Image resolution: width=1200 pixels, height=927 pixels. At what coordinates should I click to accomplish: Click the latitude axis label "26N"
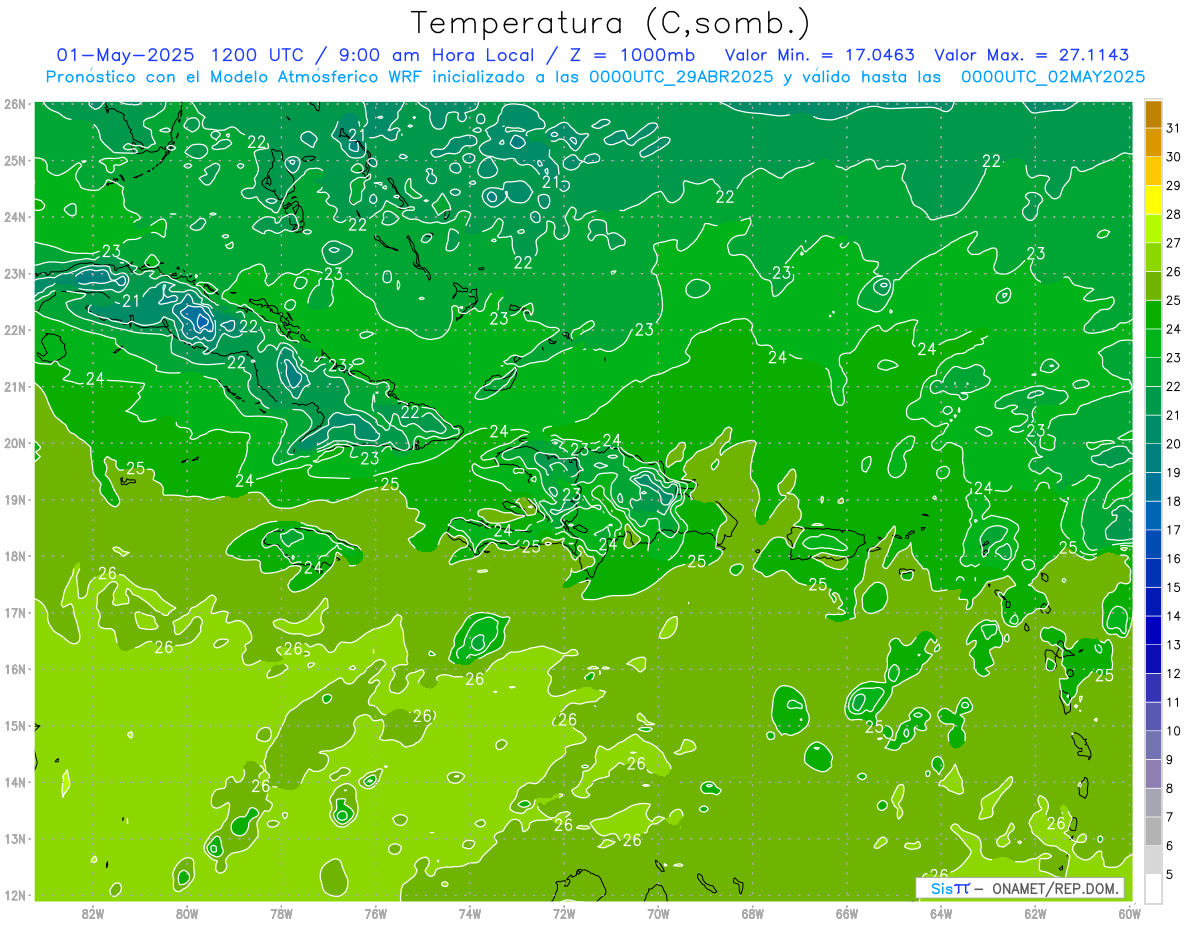tap(14, 104)
